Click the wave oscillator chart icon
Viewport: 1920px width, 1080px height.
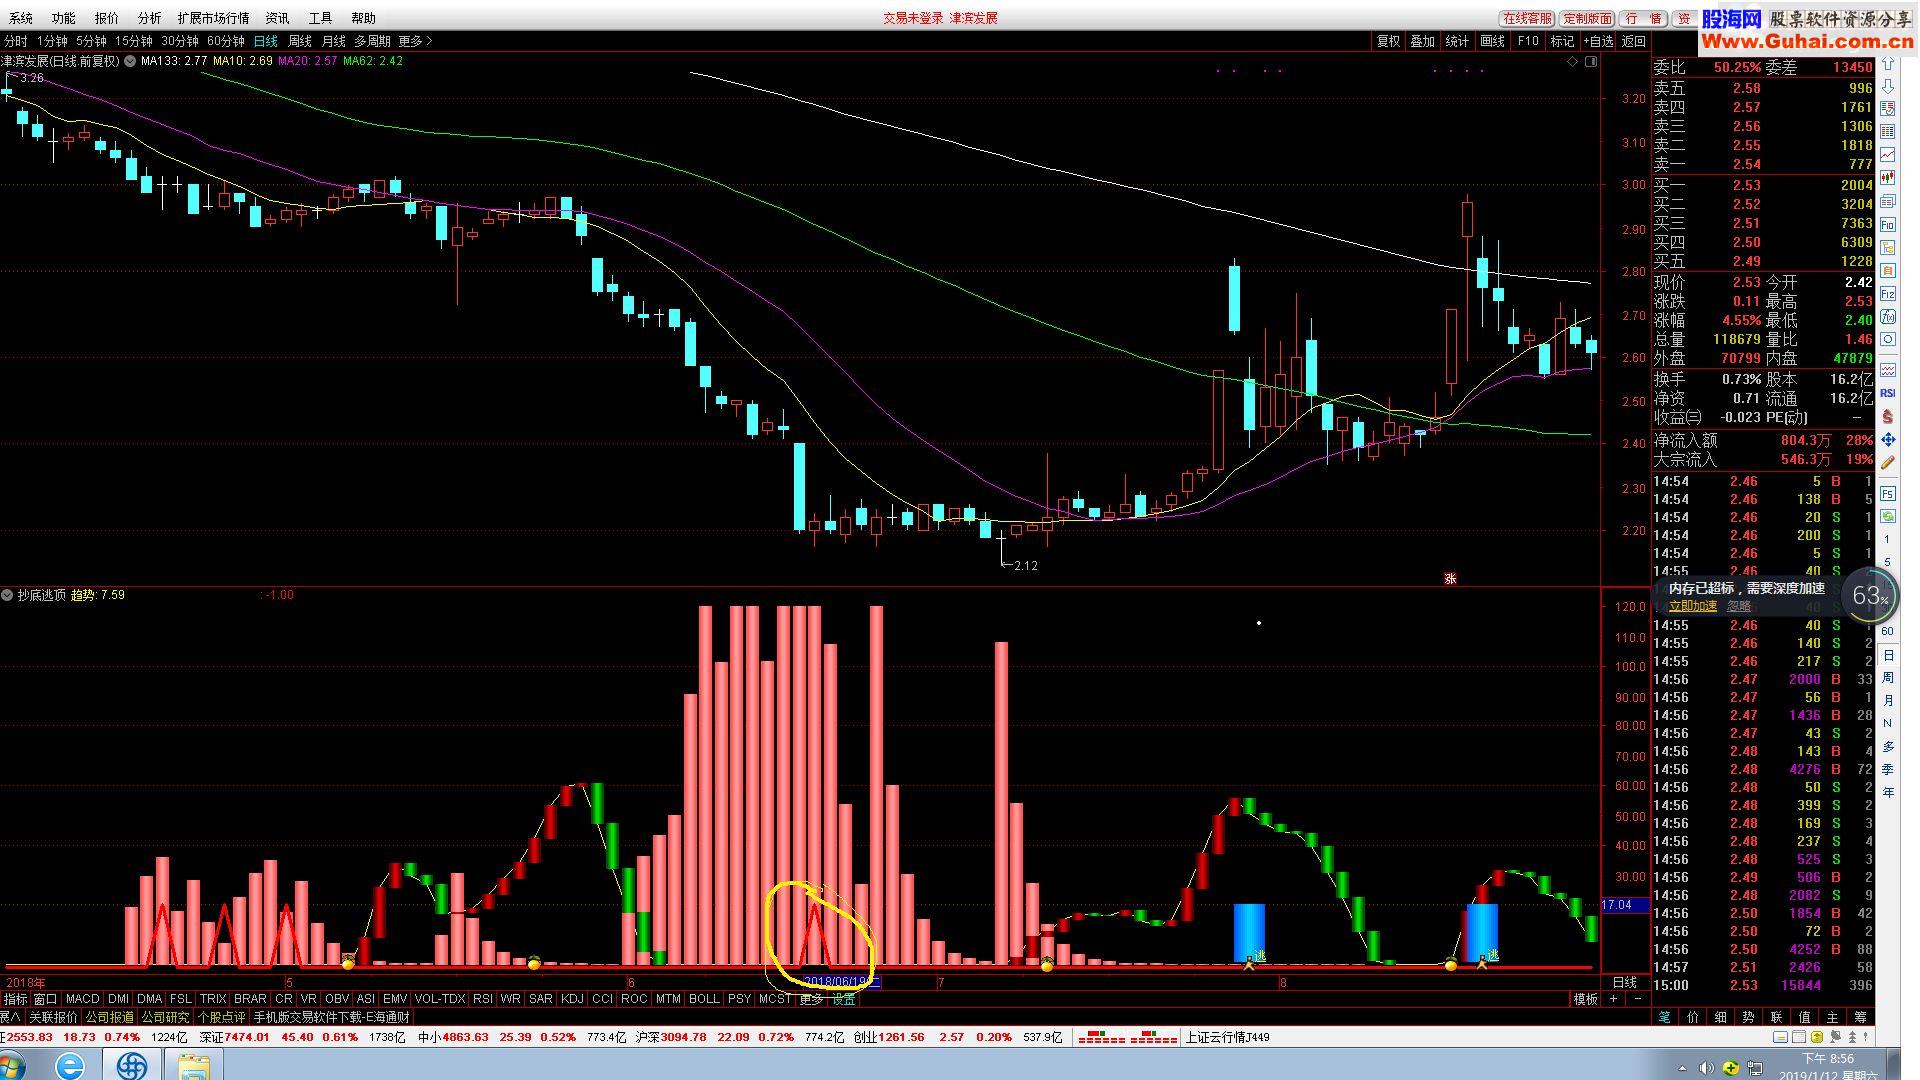pos(1887,369)
